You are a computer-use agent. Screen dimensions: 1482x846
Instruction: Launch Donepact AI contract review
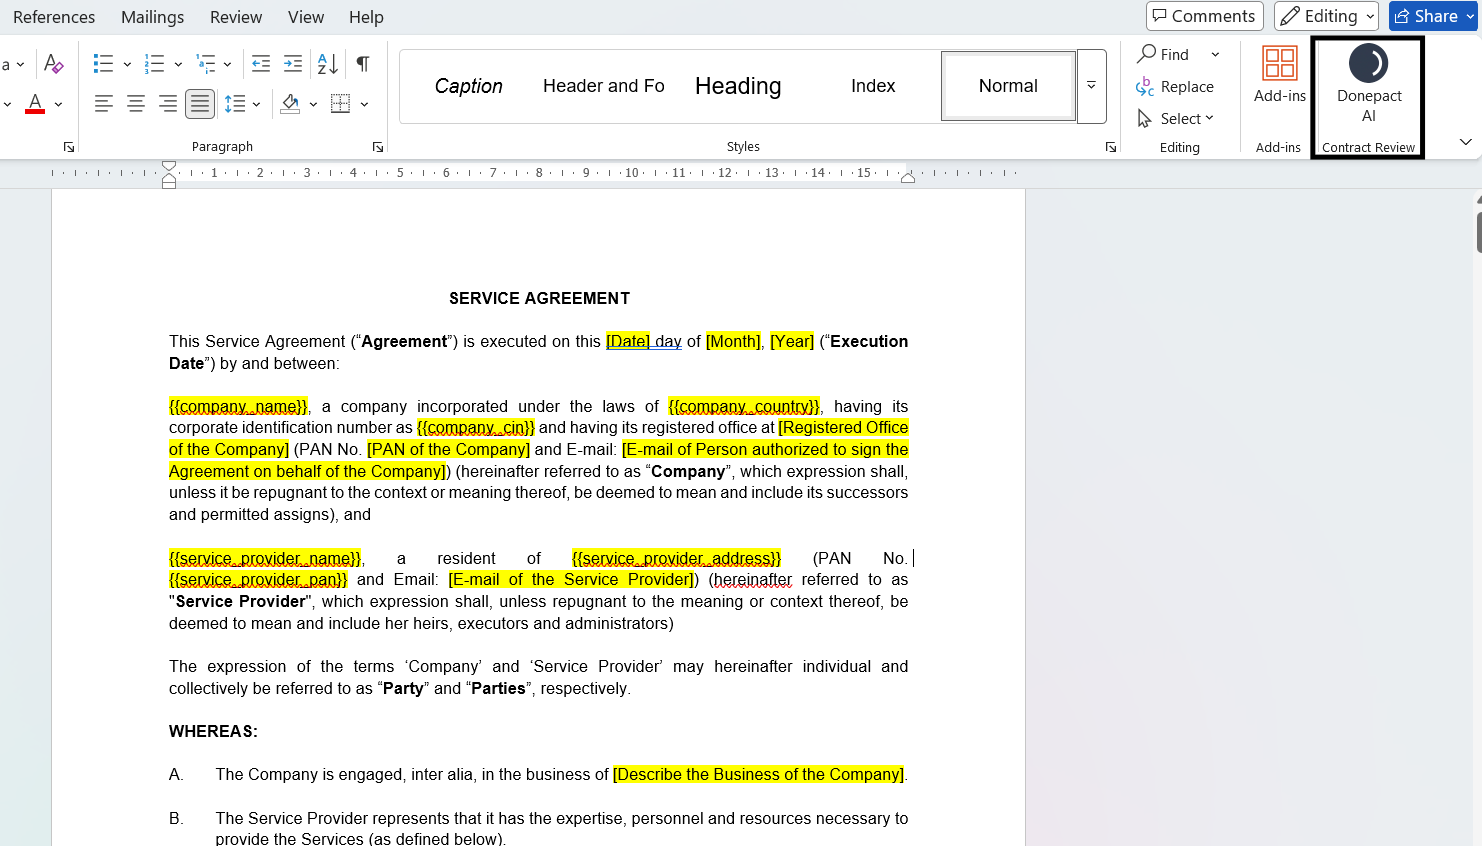tap(1369, 85)
